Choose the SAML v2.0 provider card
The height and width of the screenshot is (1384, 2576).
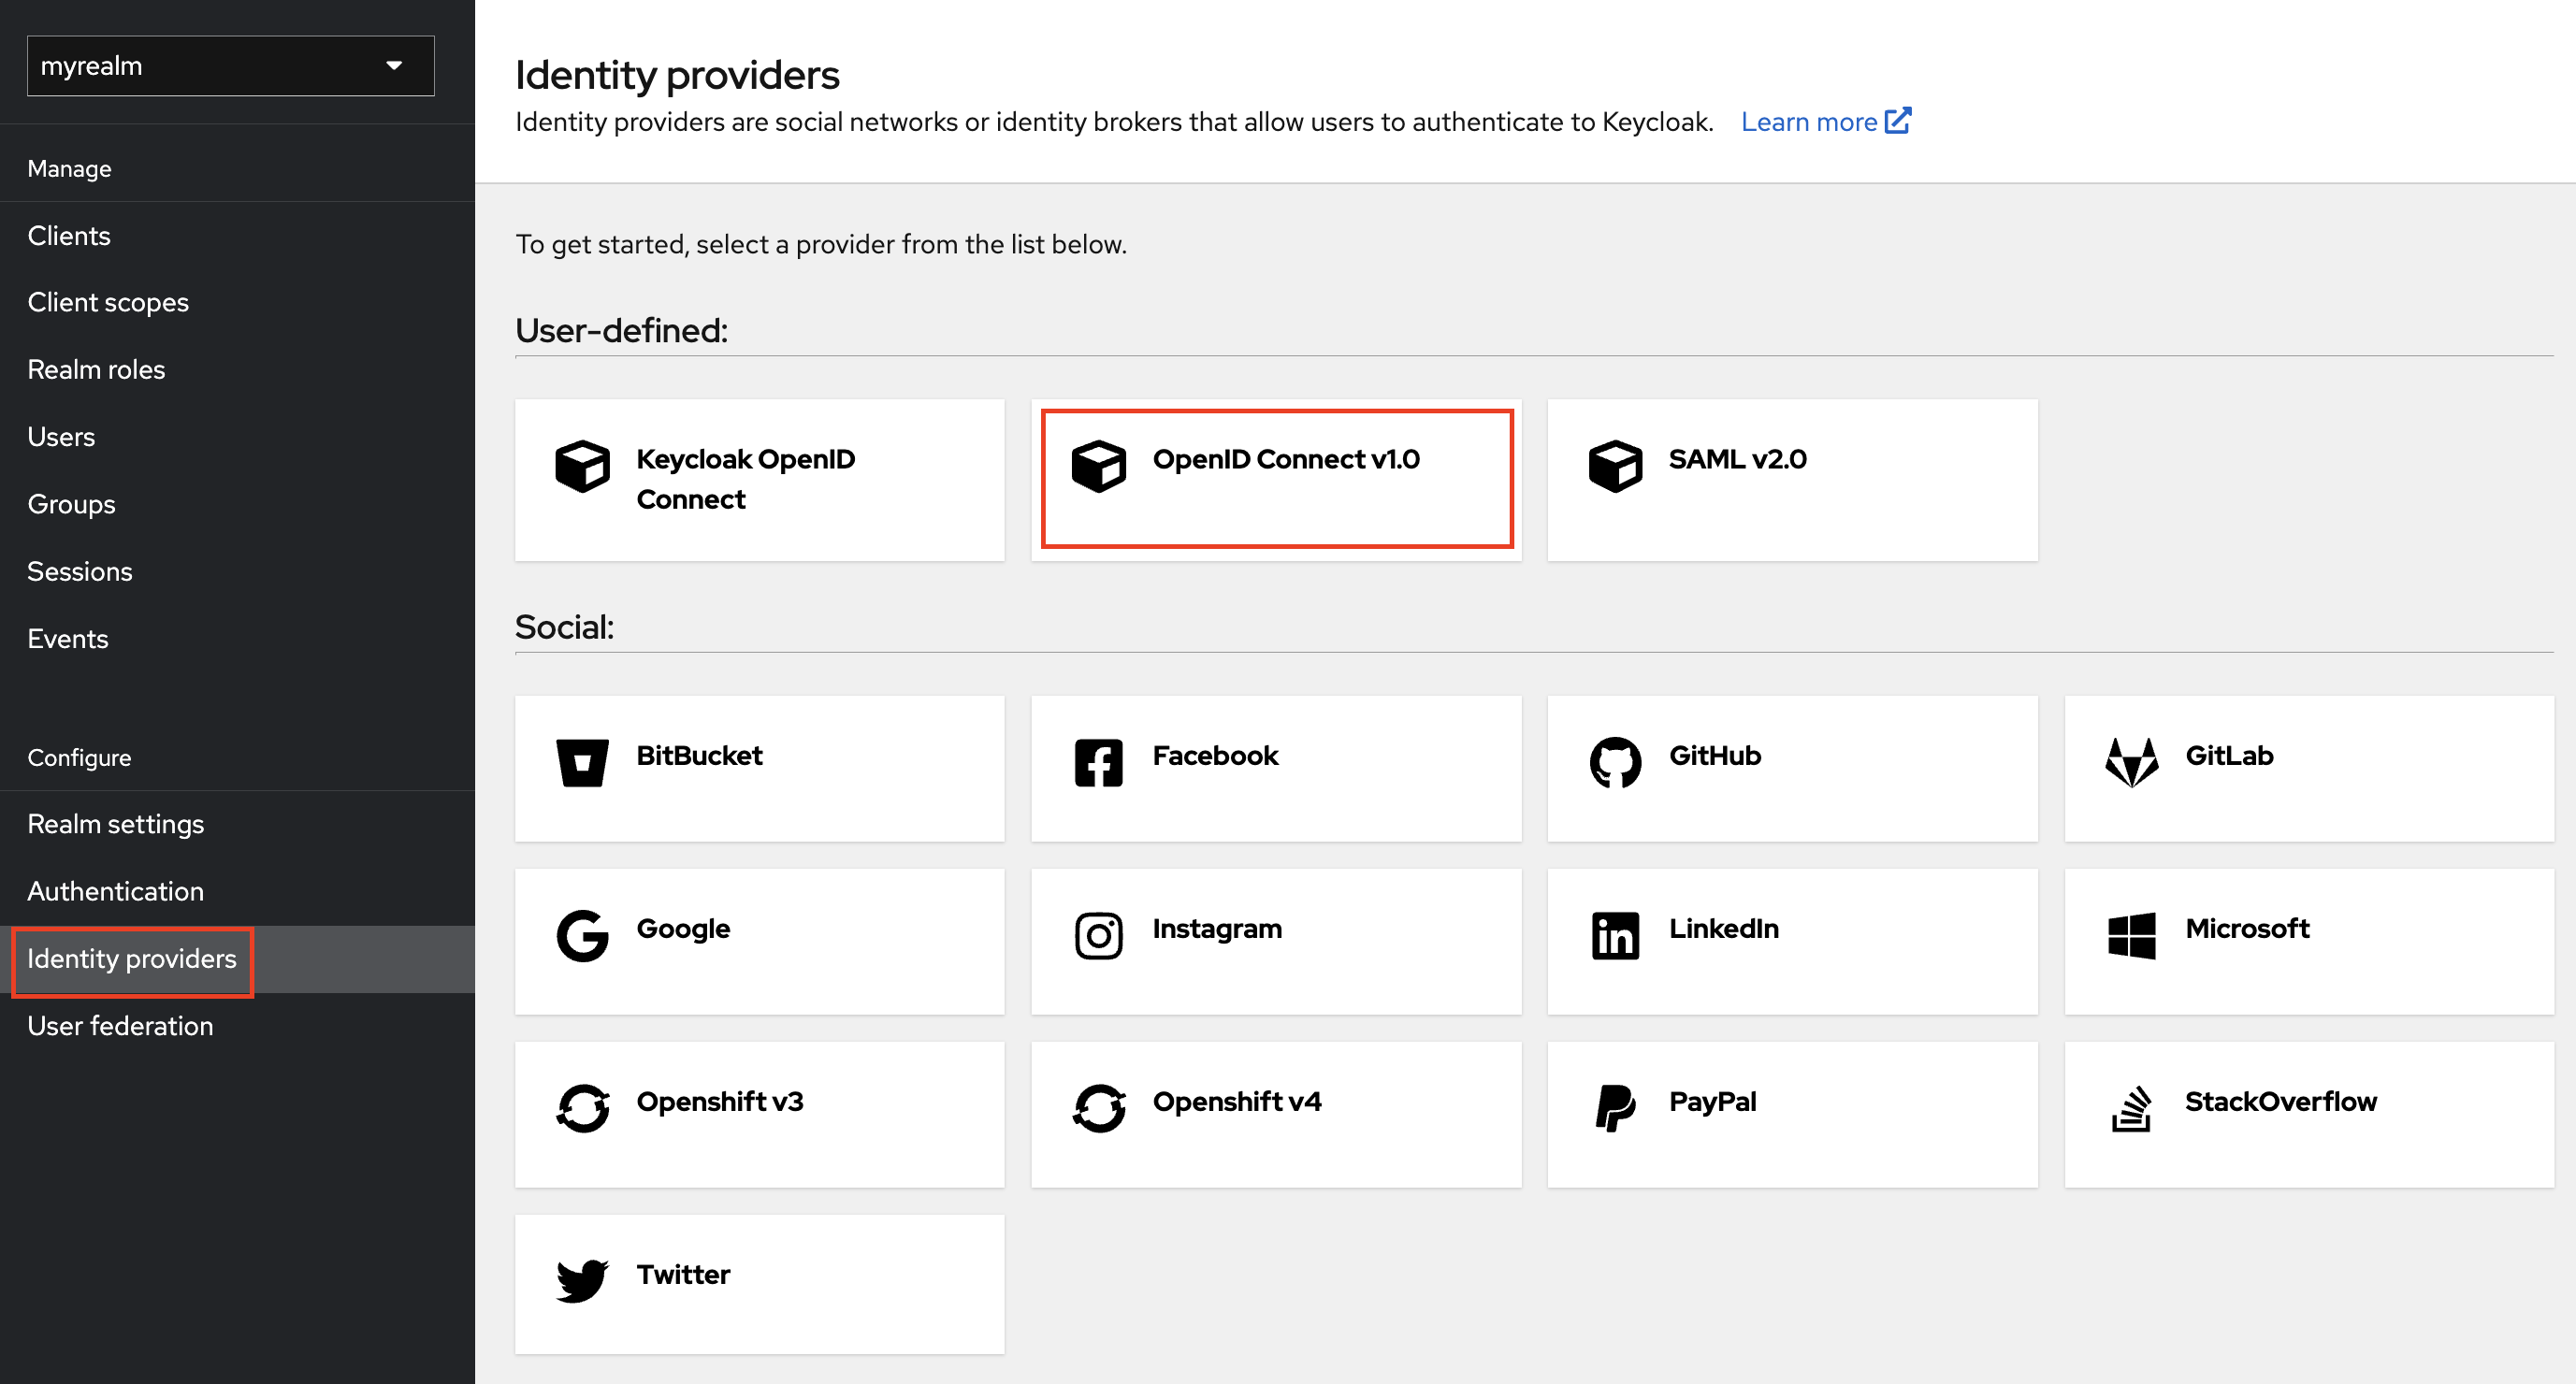click(x=1791, y=479)
